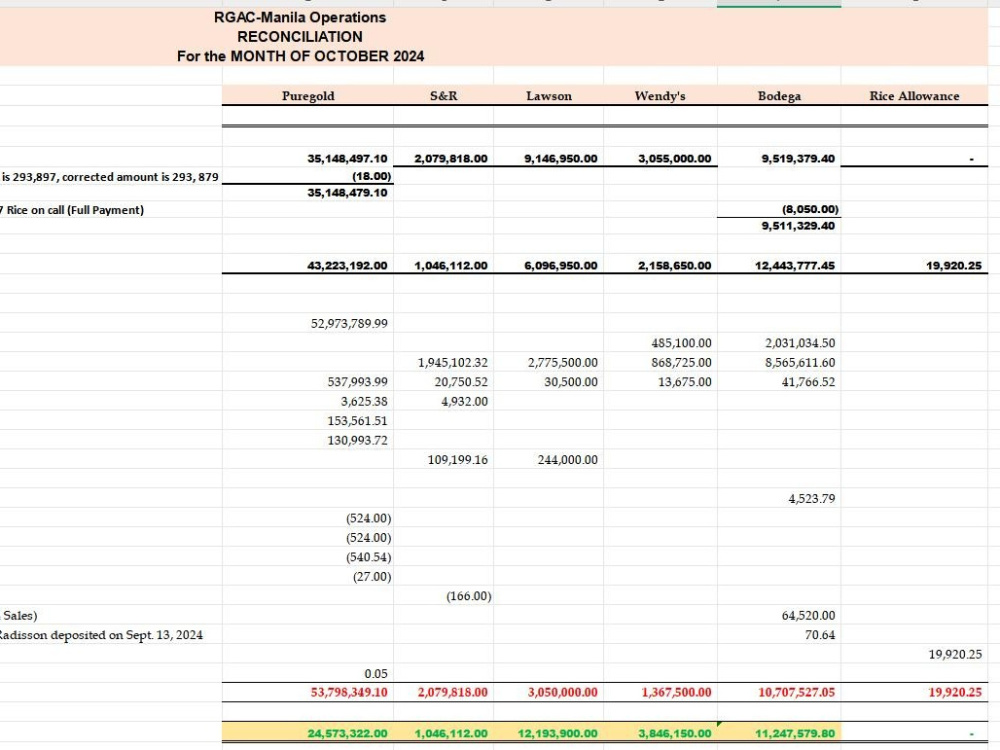Click the (18.00) adjustment cell
Screen dimensions: 1000x750
pyautogui.click(x=372, y=177)
